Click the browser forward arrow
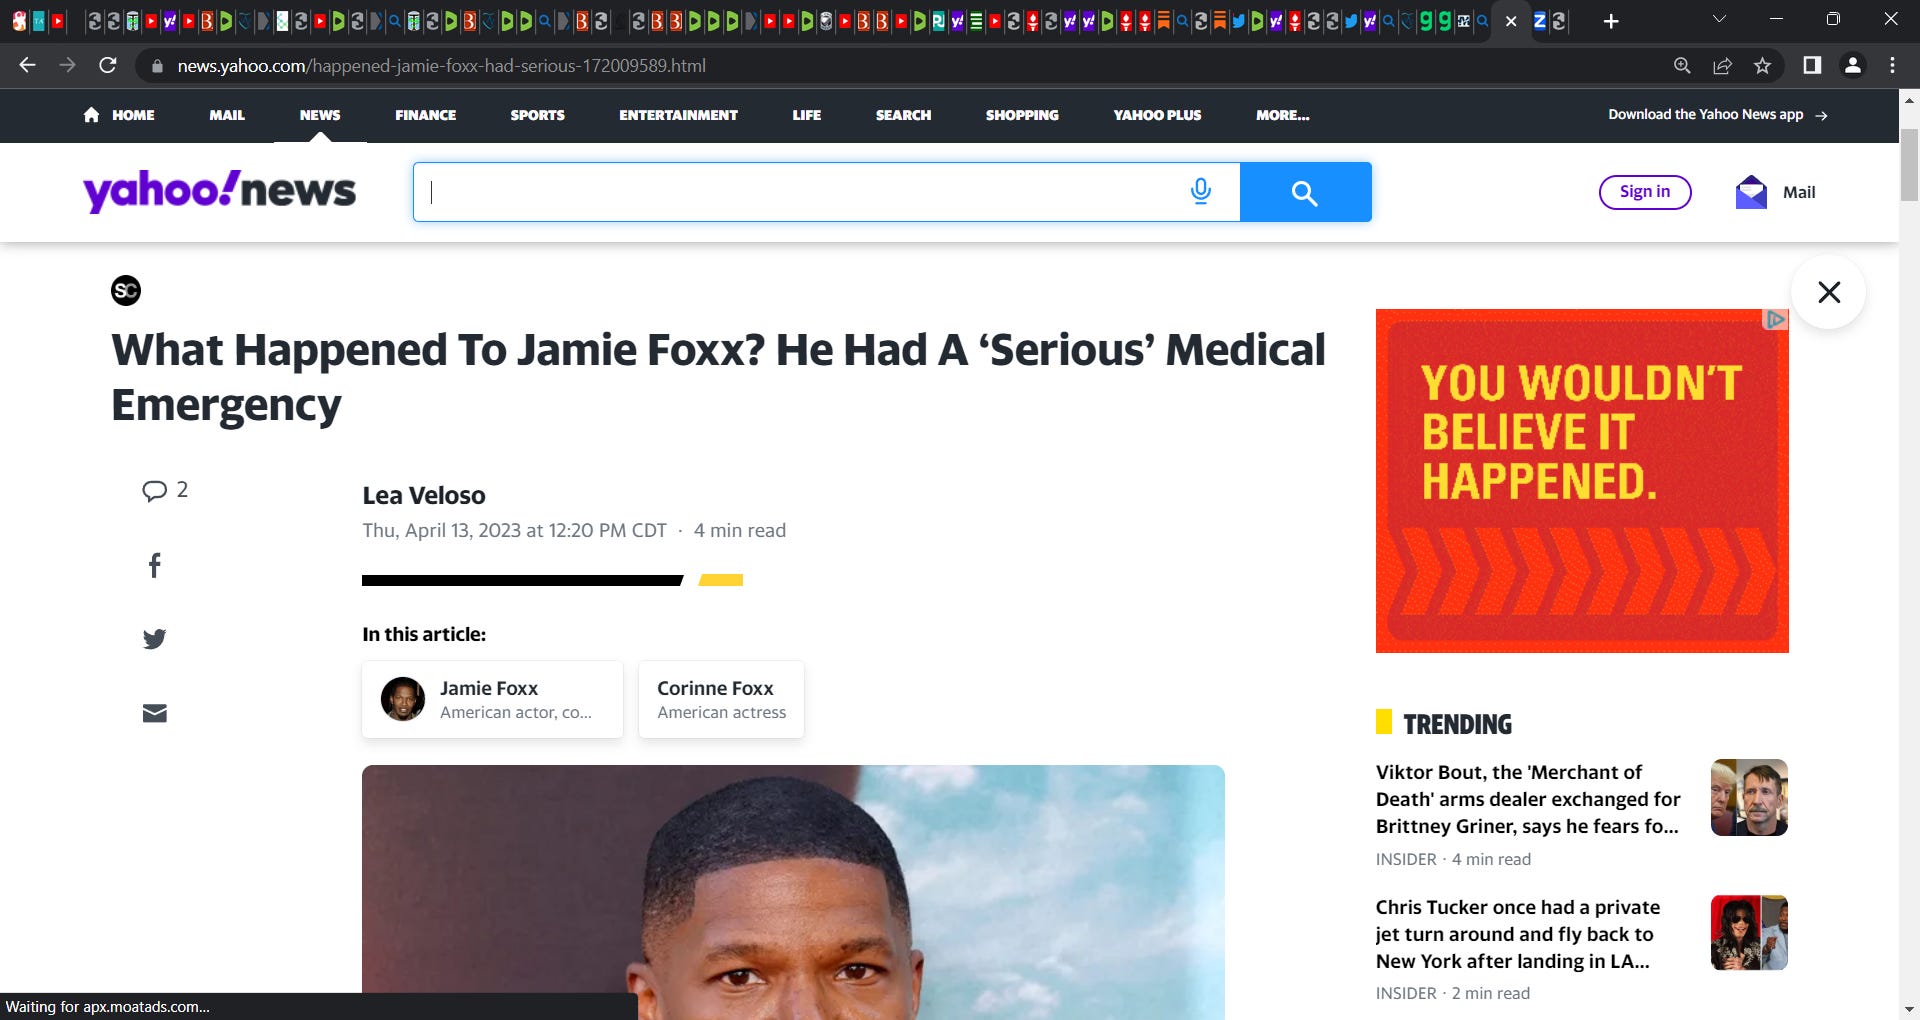This screenshot has height=1020, width=1920. click(x=67, y=65)
